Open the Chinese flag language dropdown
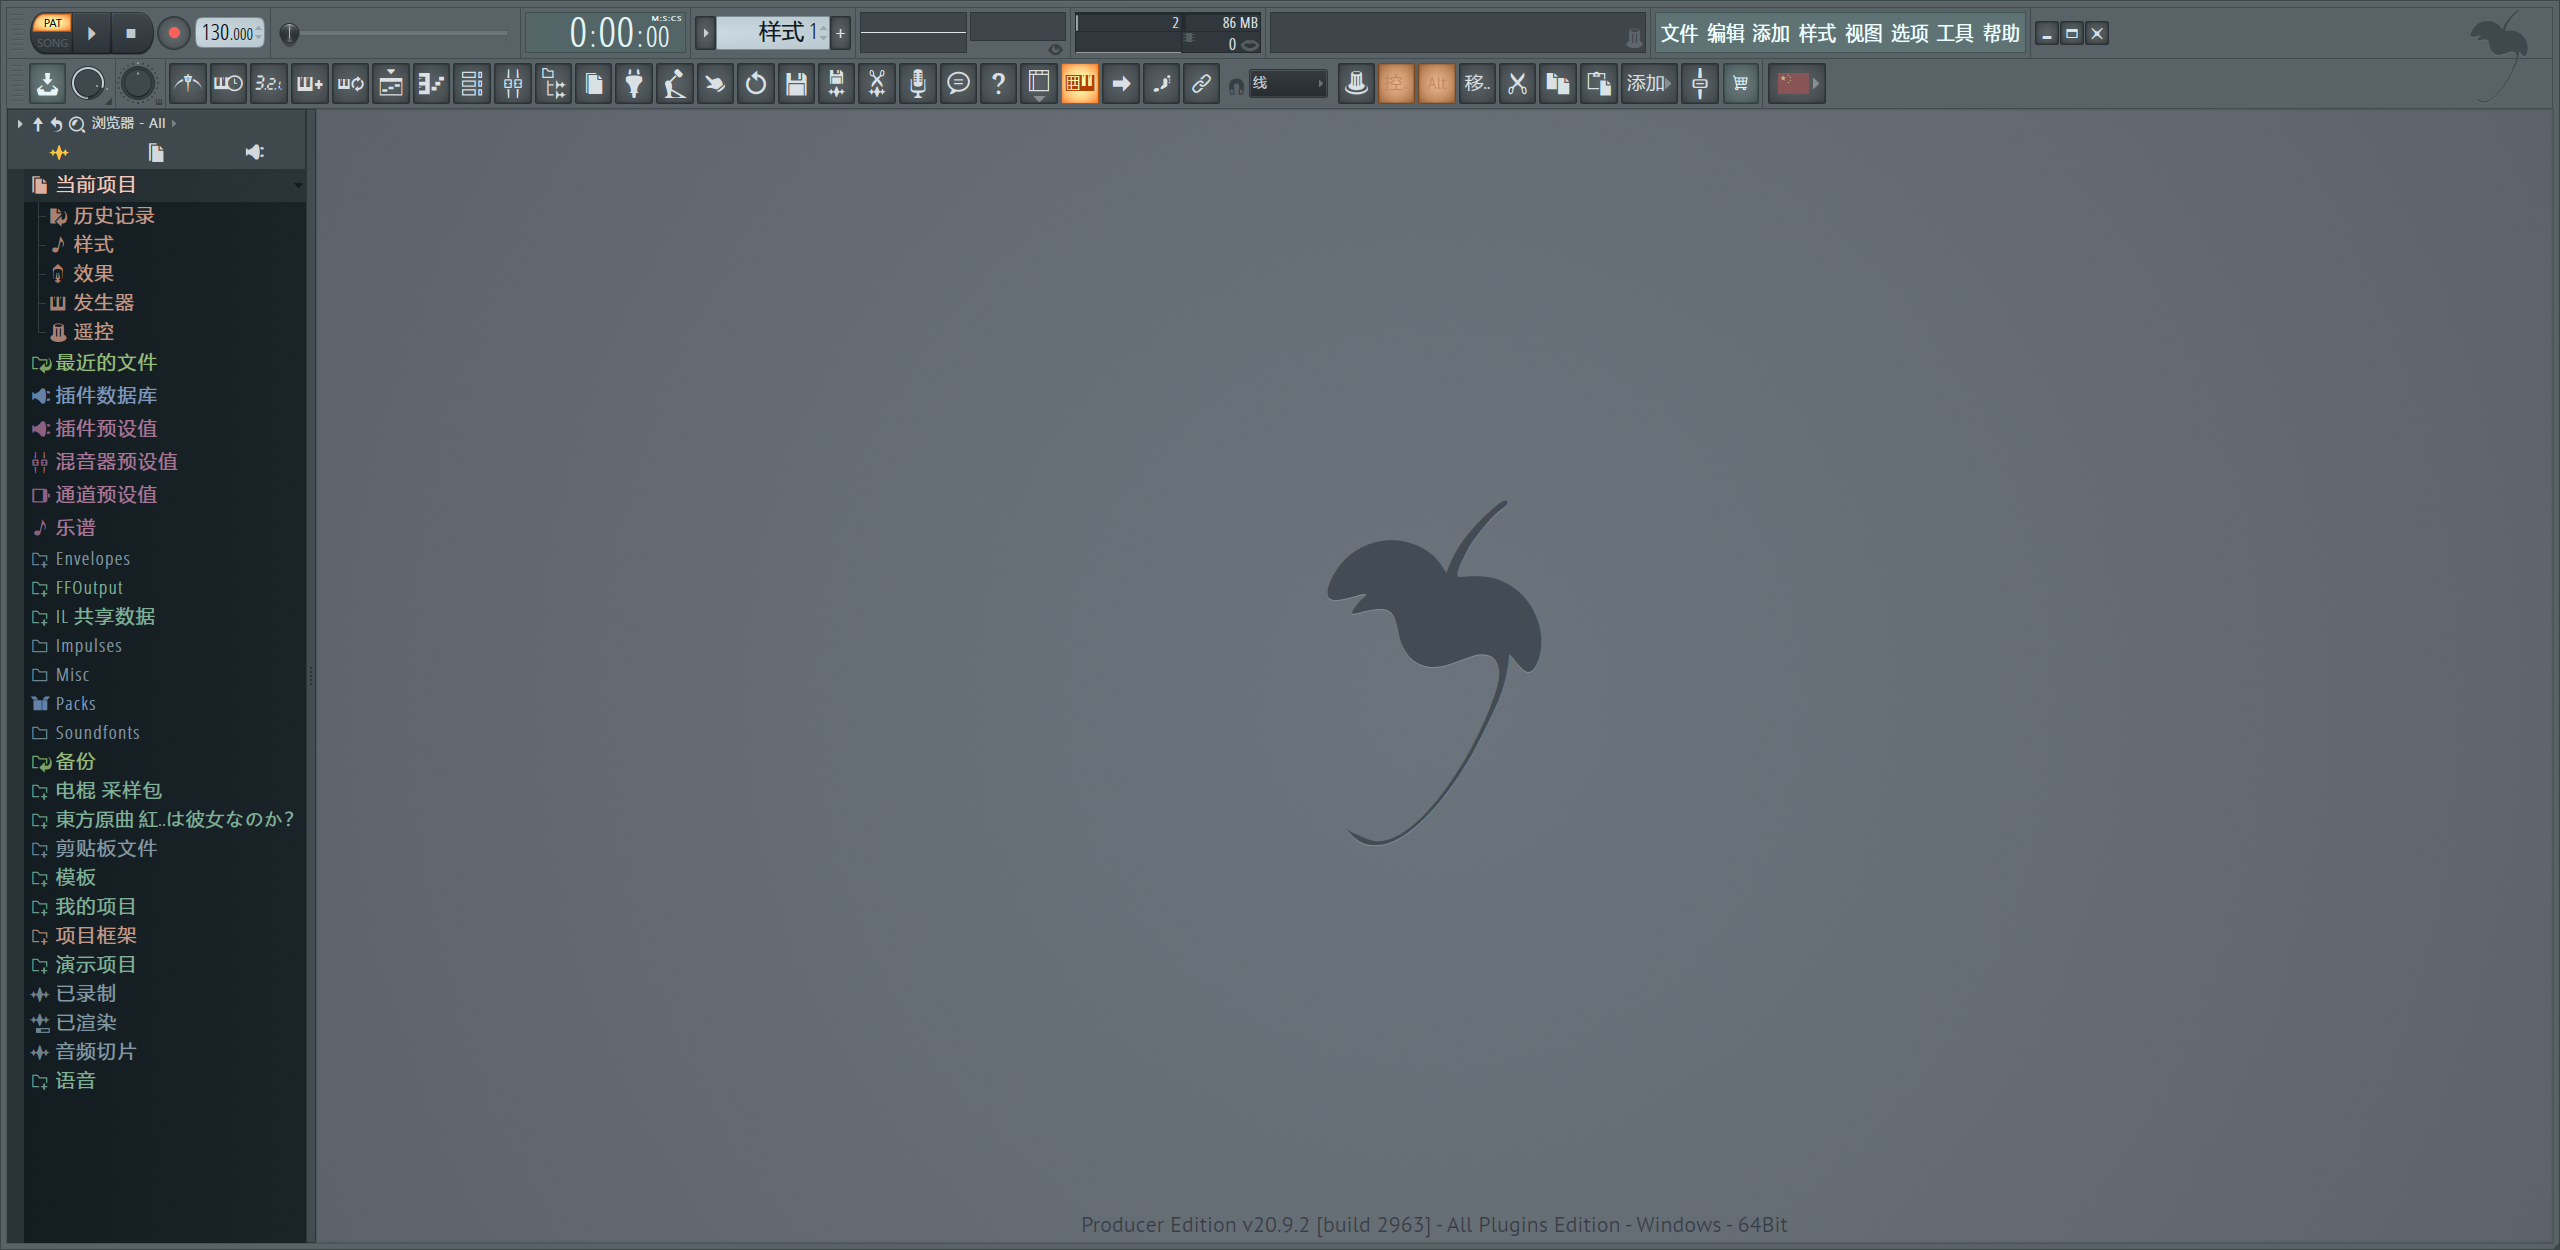 click(x=1797, y=84)
